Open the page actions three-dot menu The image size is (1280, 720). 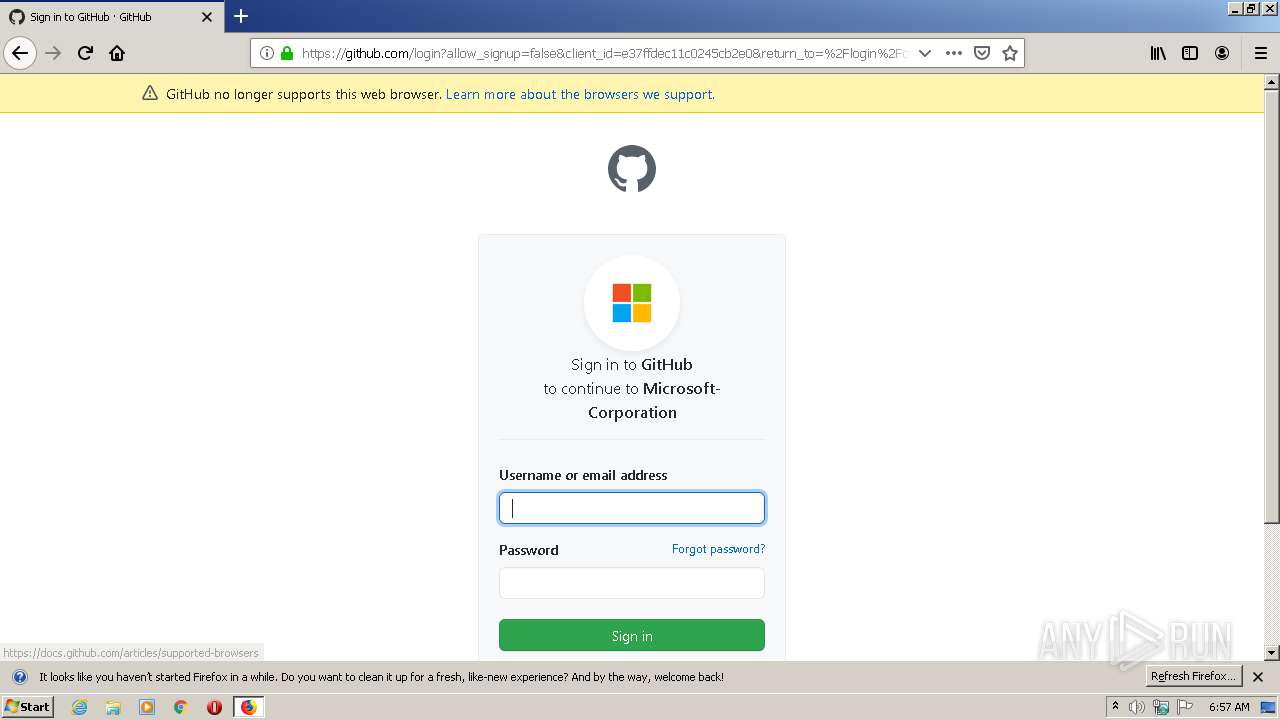pyautogui.click(x=954, y=53)
